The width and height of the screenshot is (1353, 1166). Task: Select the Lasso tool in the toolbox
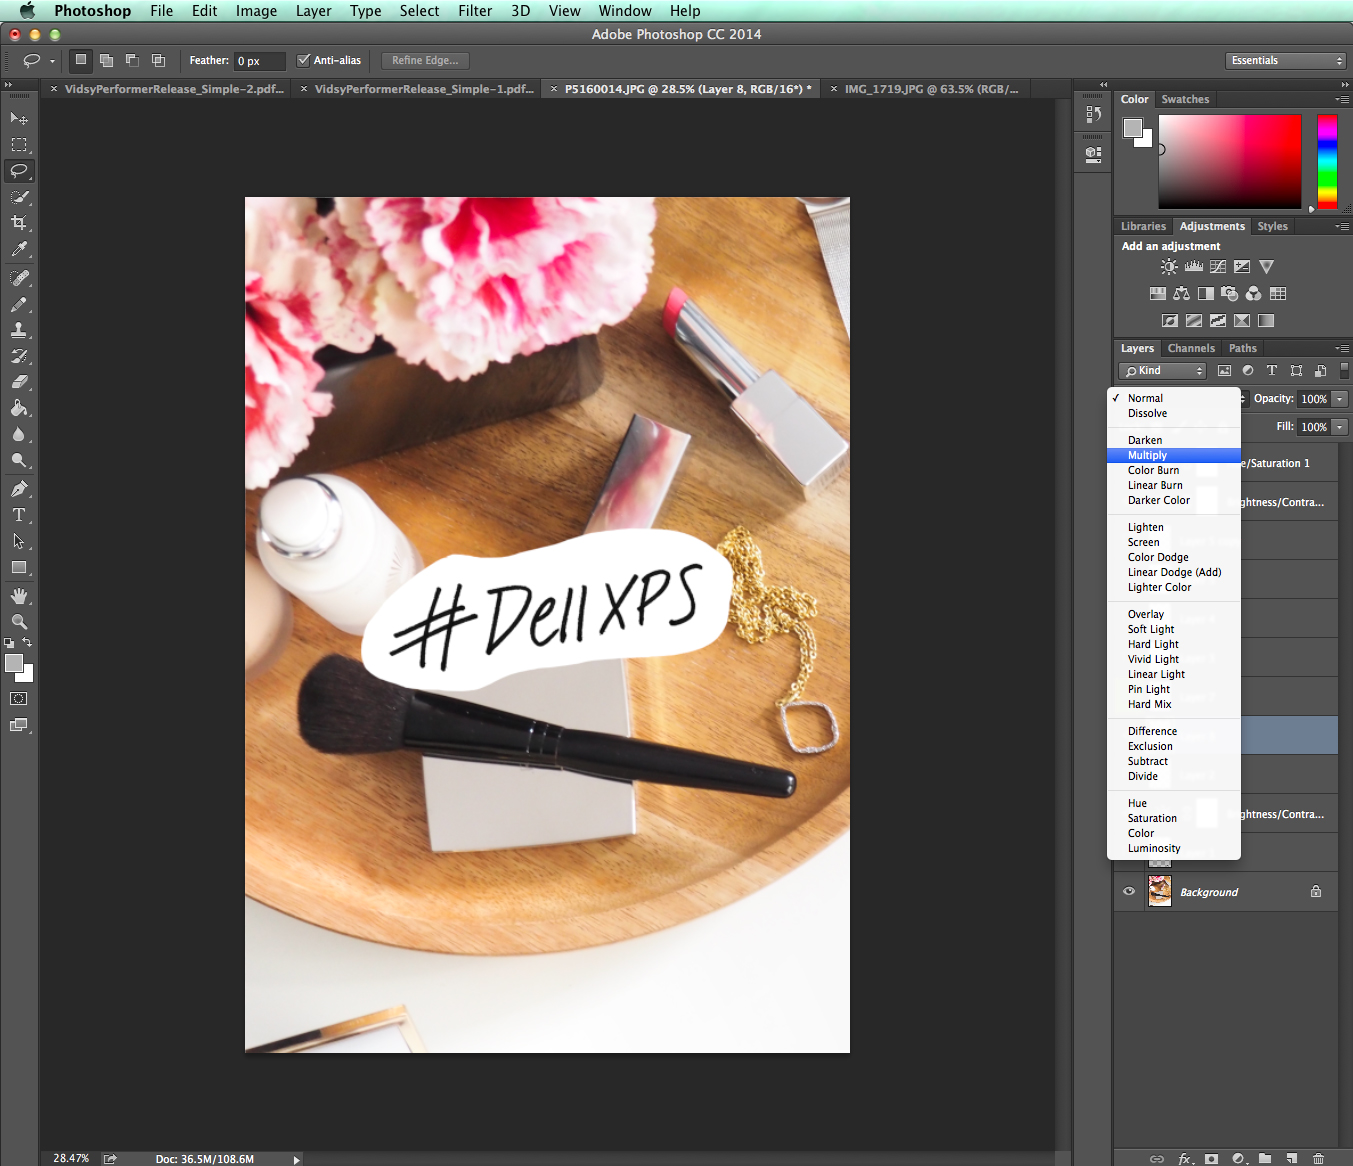click(x=19, y=171)
